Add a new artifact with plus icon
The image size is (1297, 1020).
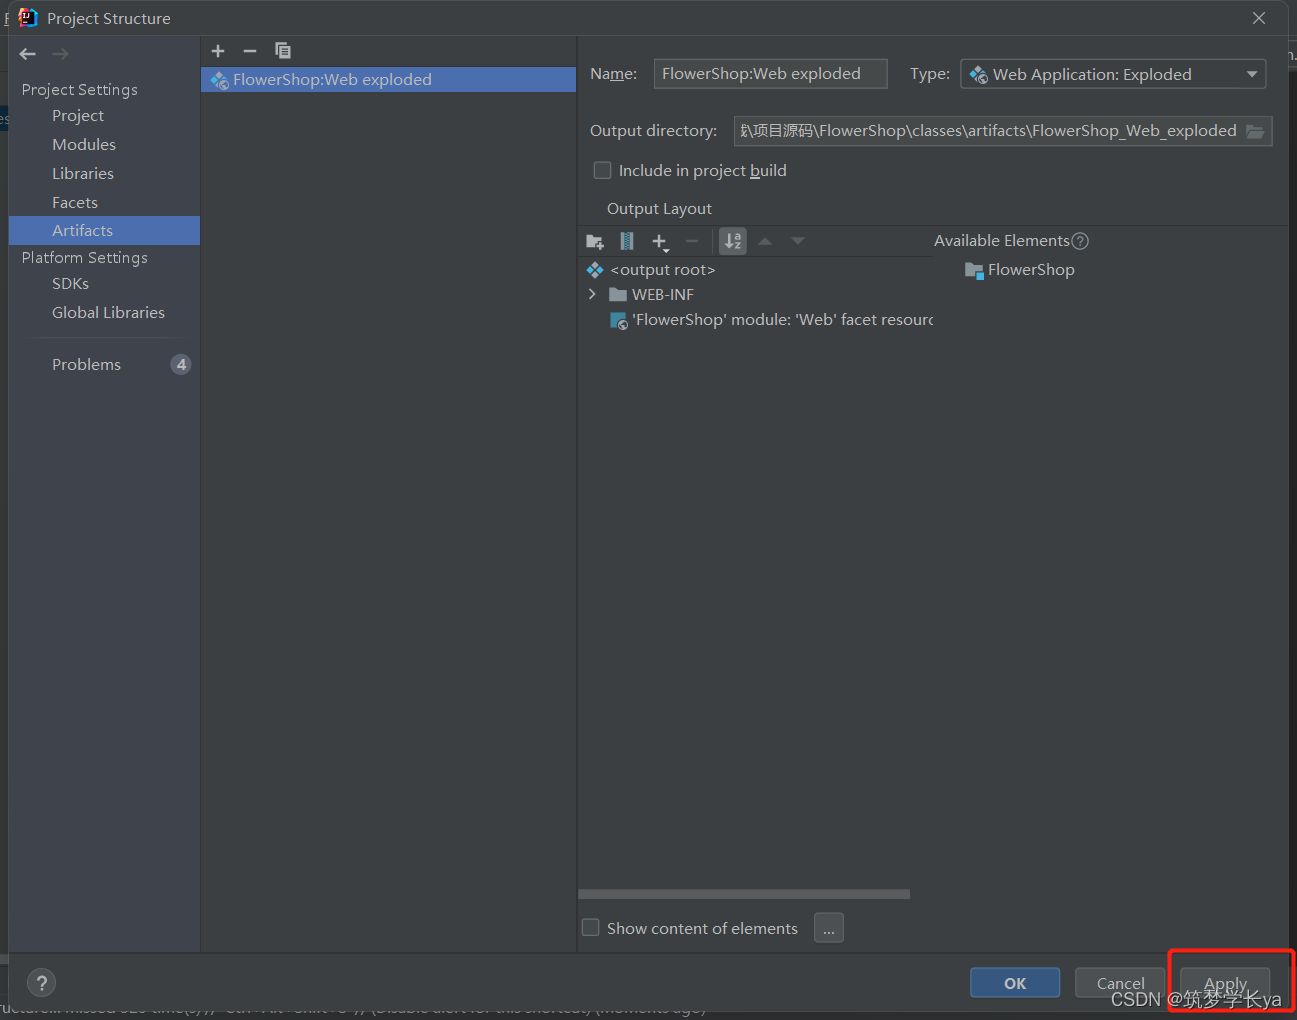click(x=218, y=51)
